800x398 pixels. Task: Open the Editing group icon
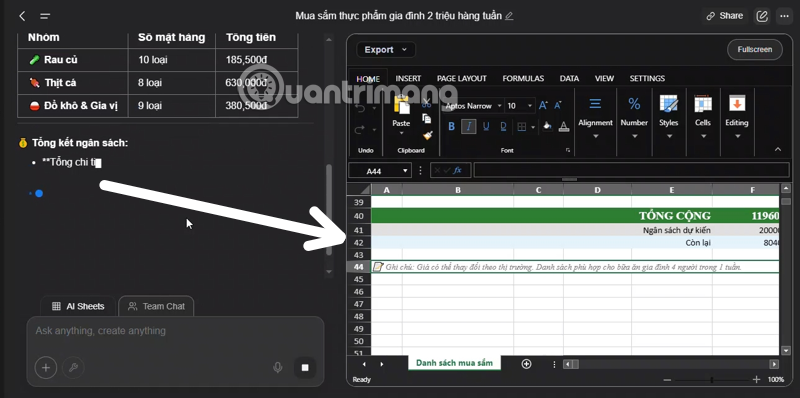pyautogui.click(x=737, y=104)
